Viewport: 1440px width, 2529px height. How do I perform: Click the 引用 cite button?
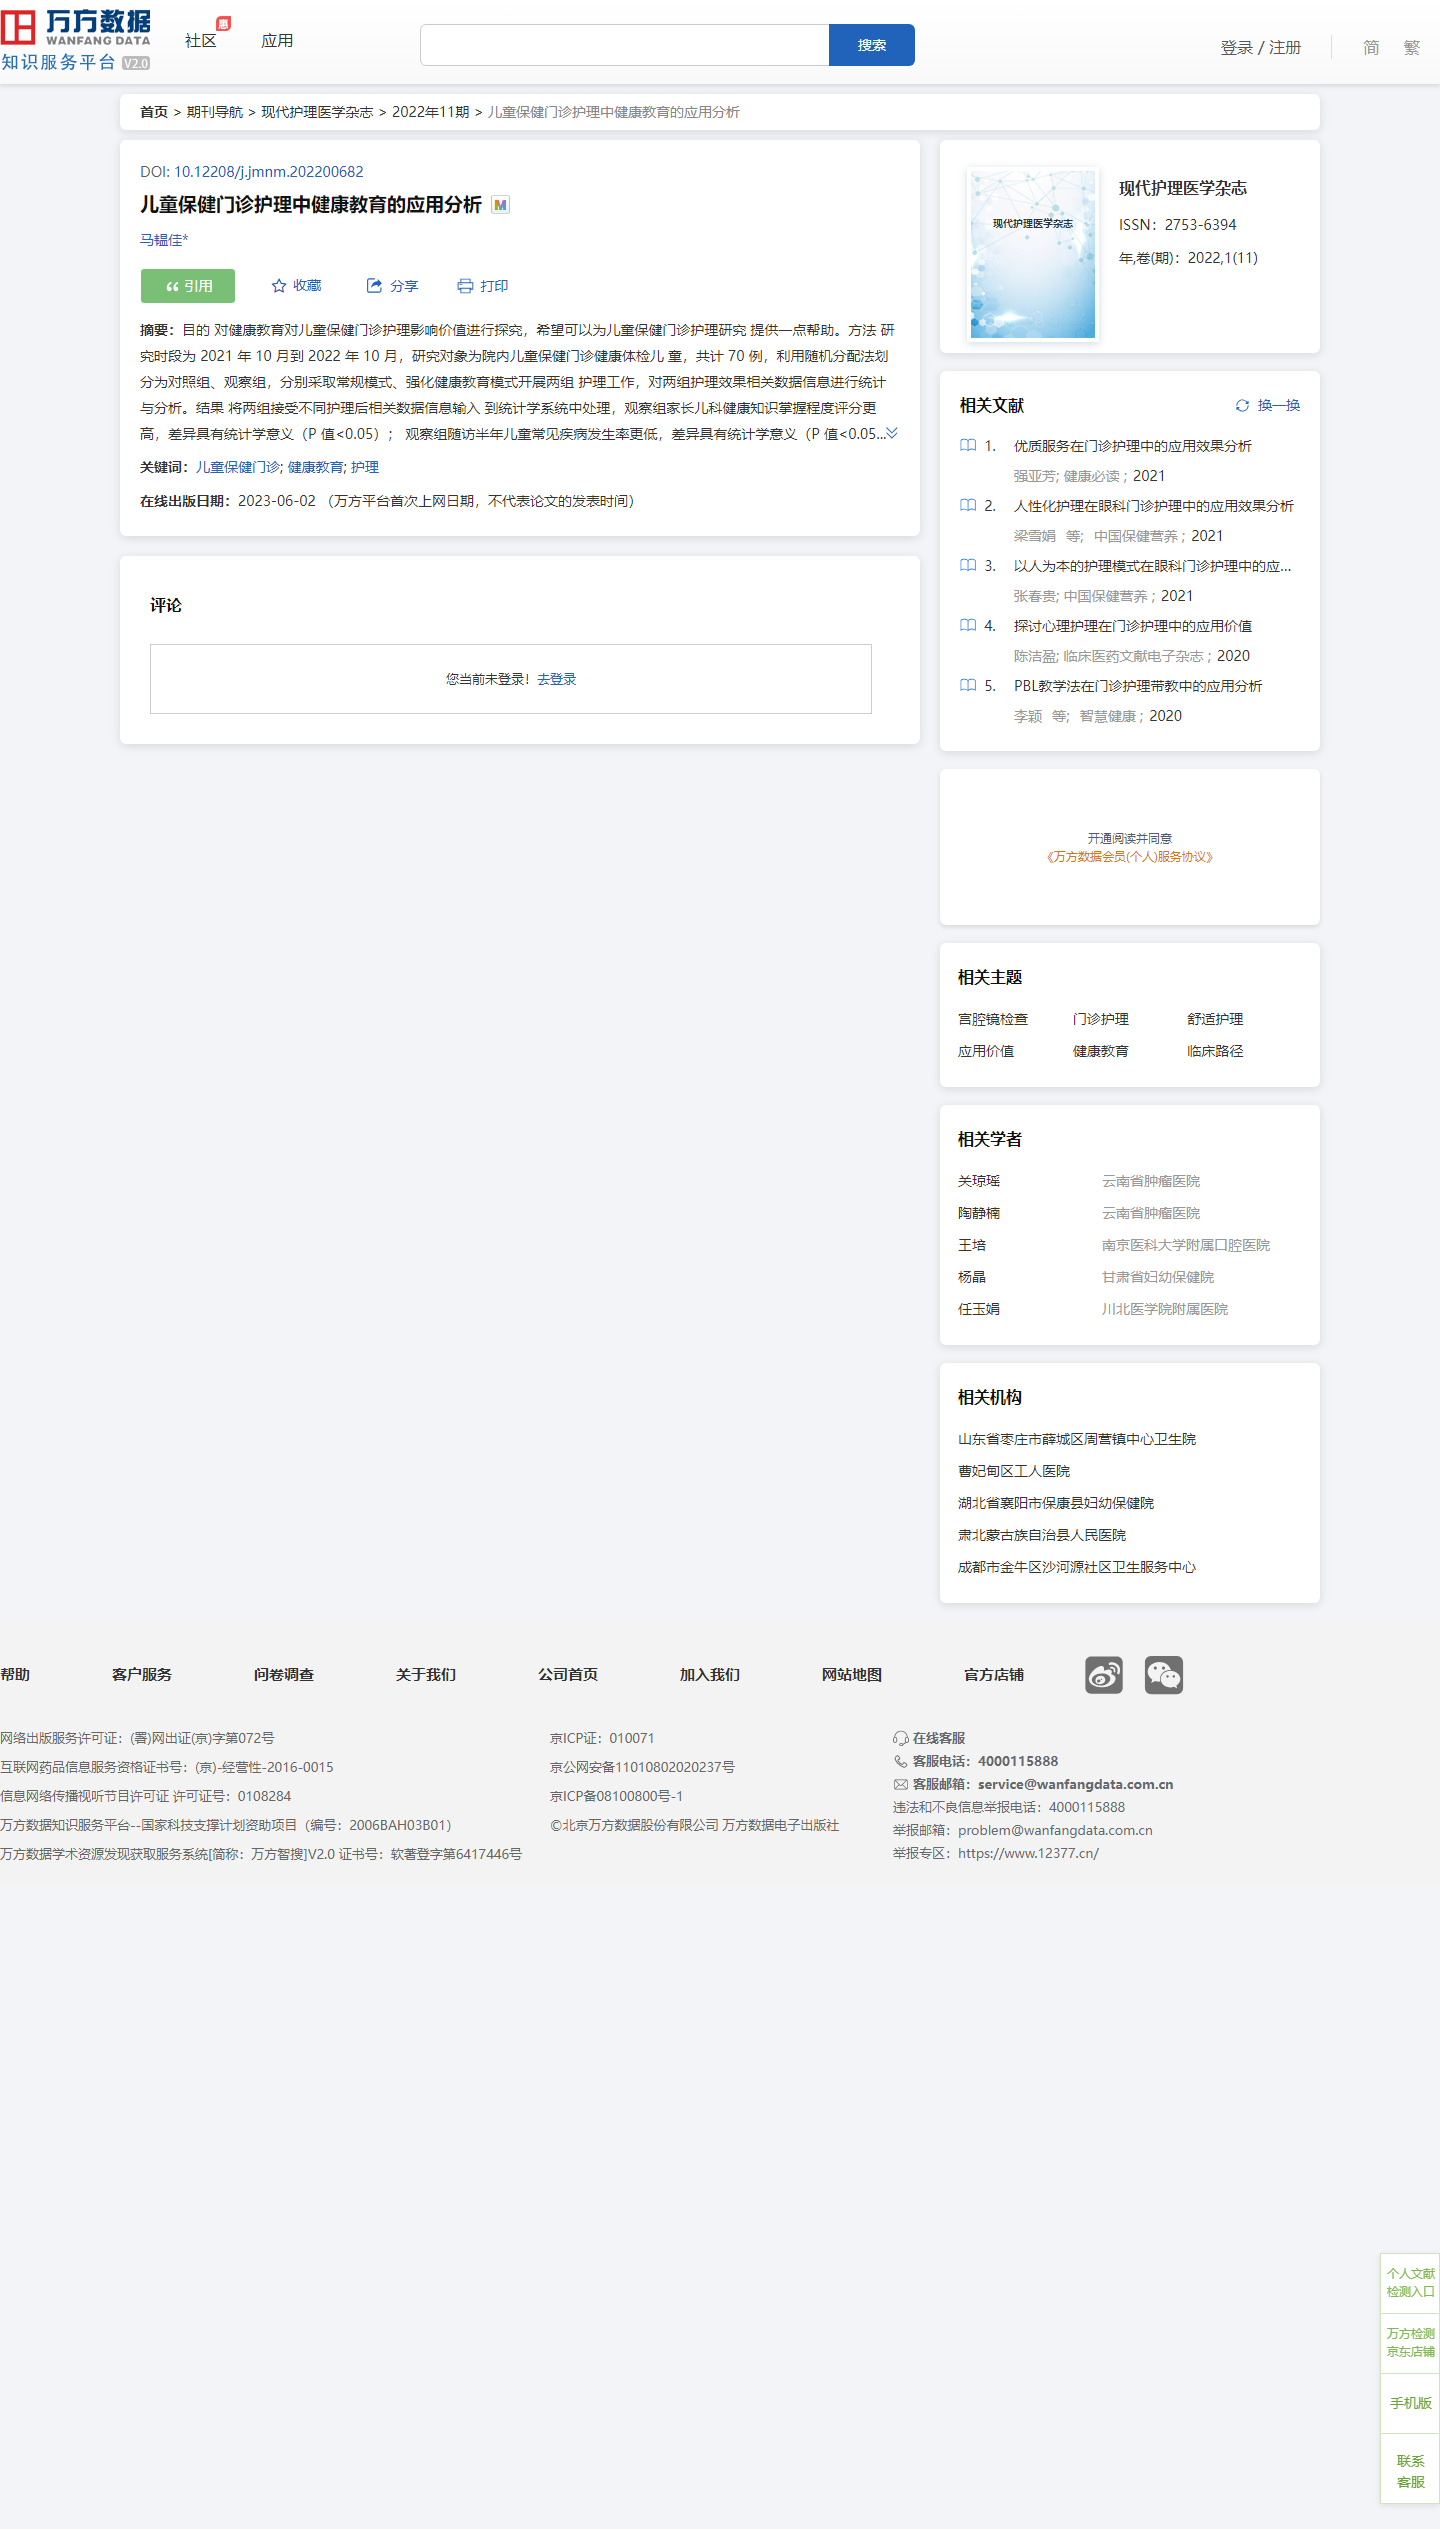coord(188,286)
